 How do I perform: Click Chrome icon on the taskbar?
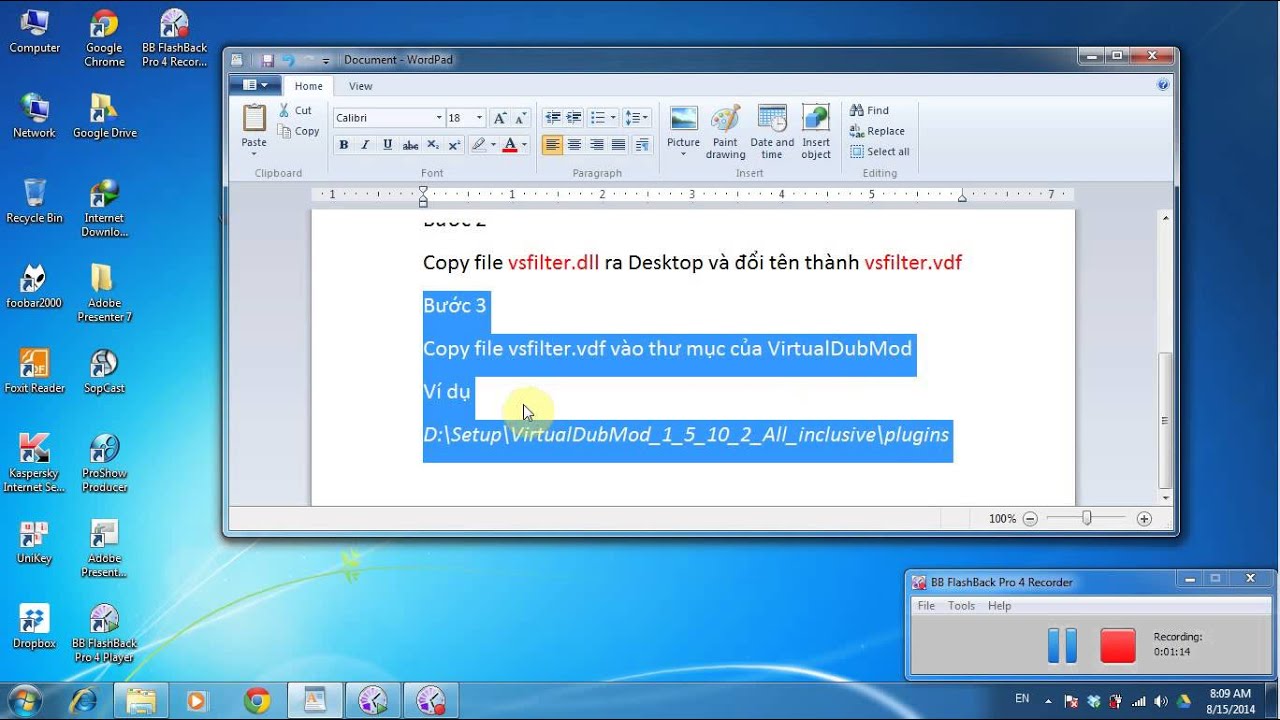[x=257, y=701]
